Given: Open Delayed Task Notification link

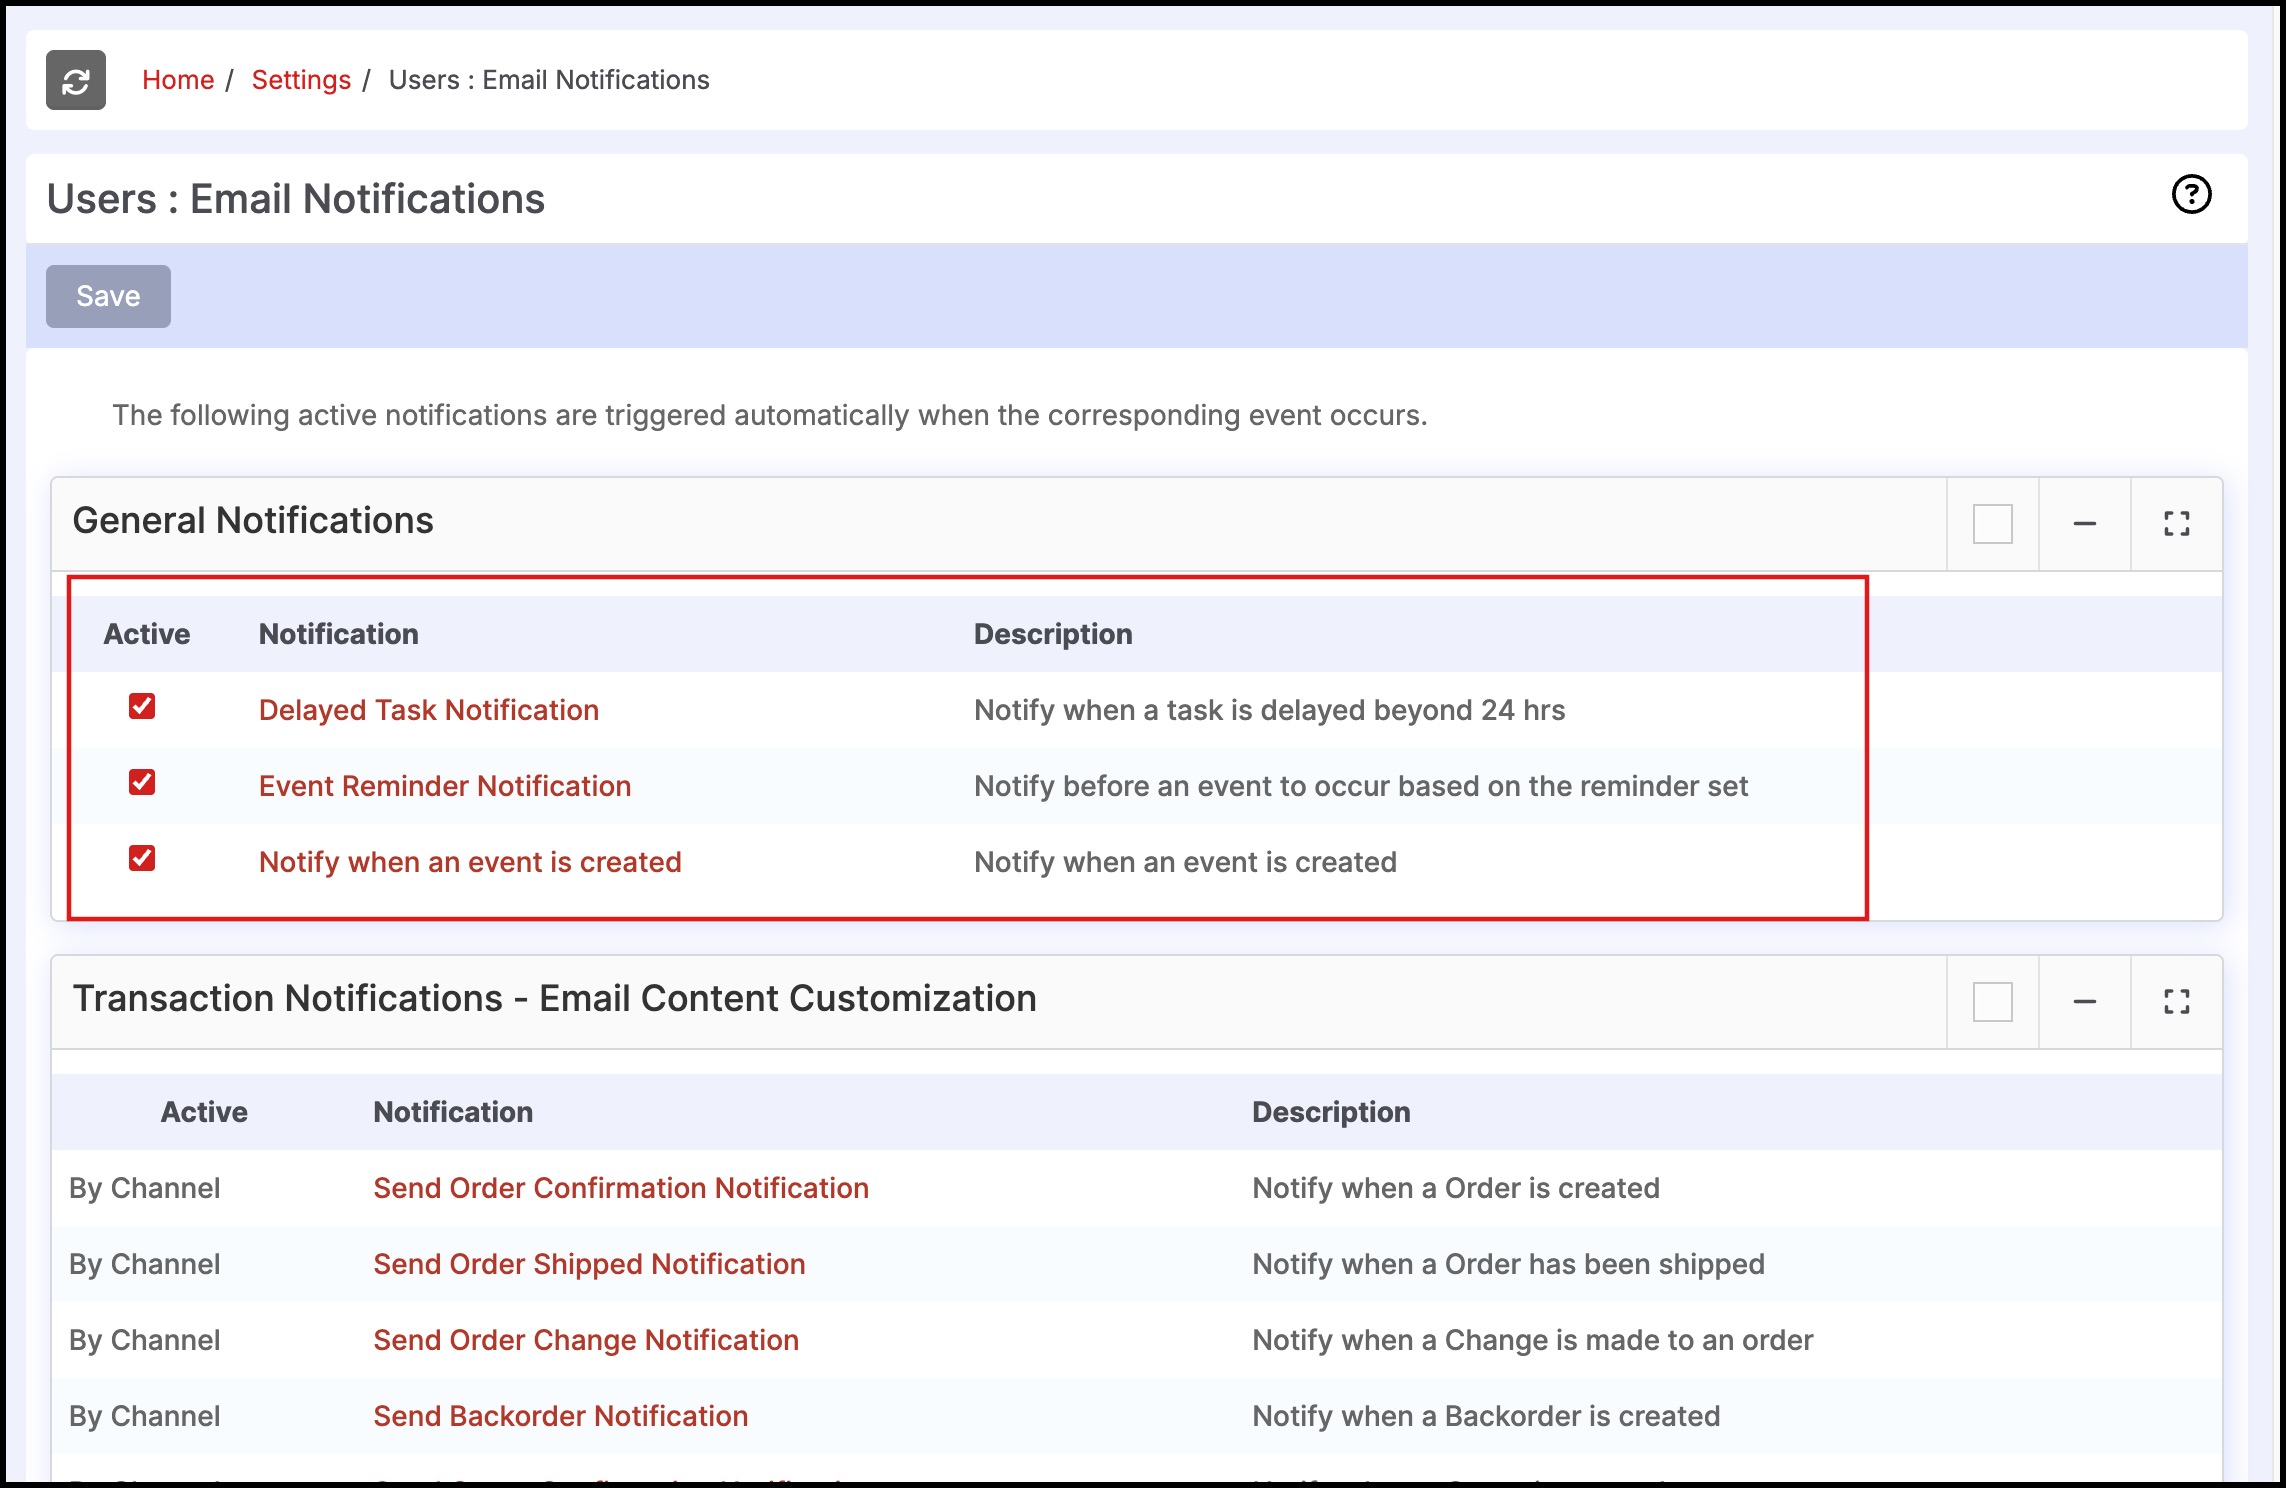Looking at the screenshot, I should (x=429, y=710).
